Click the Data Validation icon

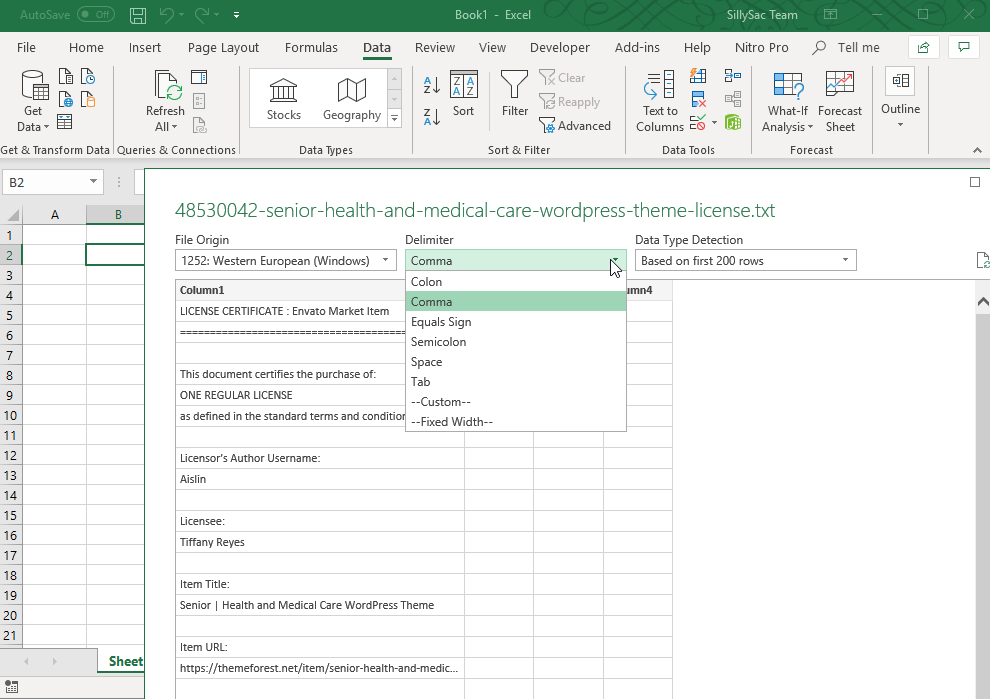click(x=698, y=122)
